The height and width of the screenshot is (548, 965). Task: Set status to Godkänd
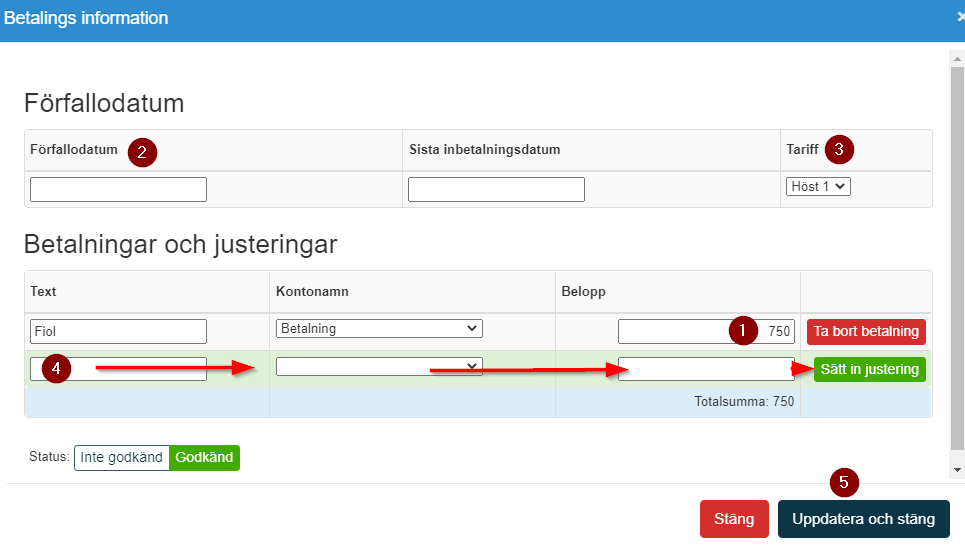point(204,457)
